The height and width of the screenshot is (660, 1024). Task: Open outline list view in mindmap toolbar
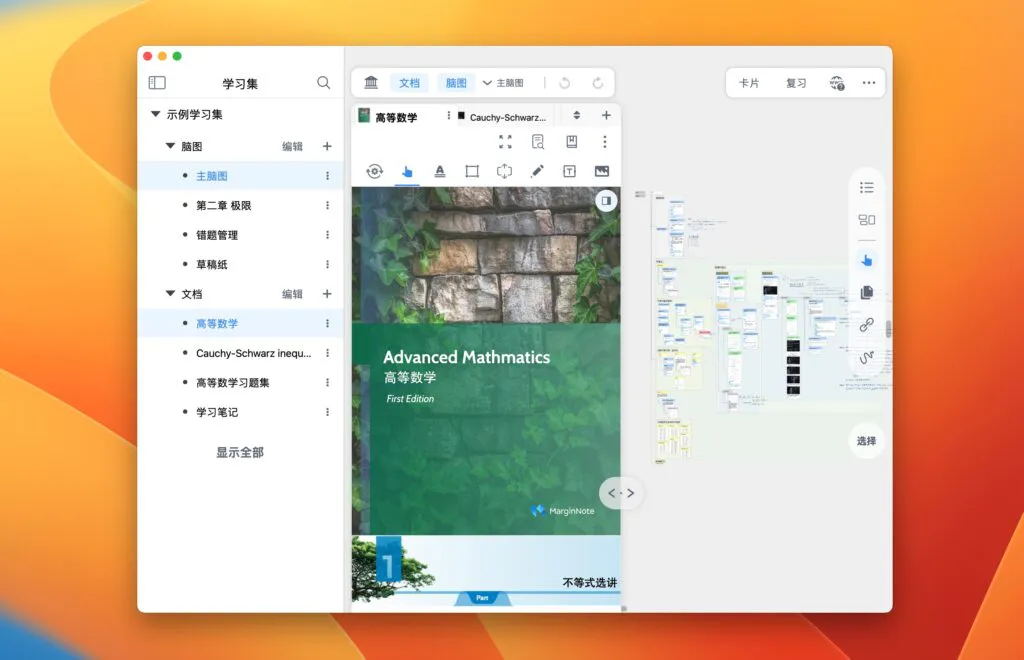867,188
